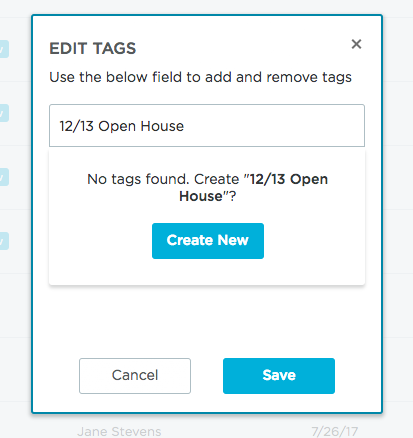Click the topmost blue tag chip at left edge
The width and height of the screenshot is (413, 438).
pos(4,49)
